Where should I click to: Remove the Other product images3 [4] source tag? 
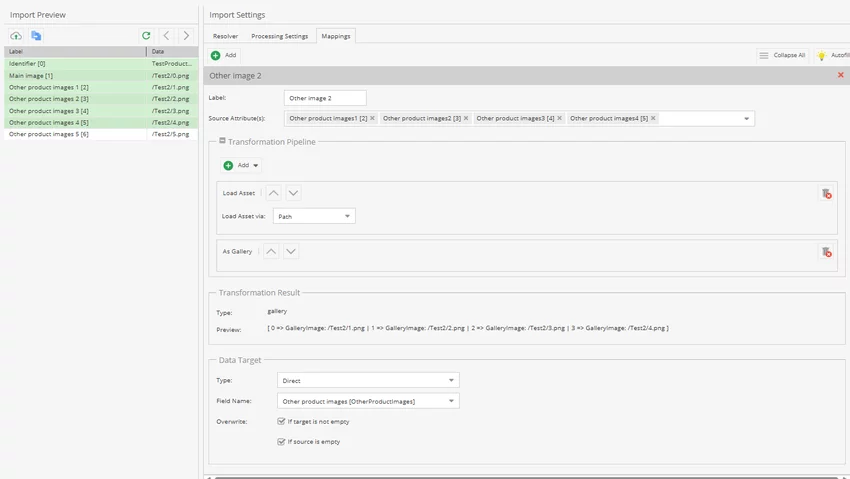559,118
